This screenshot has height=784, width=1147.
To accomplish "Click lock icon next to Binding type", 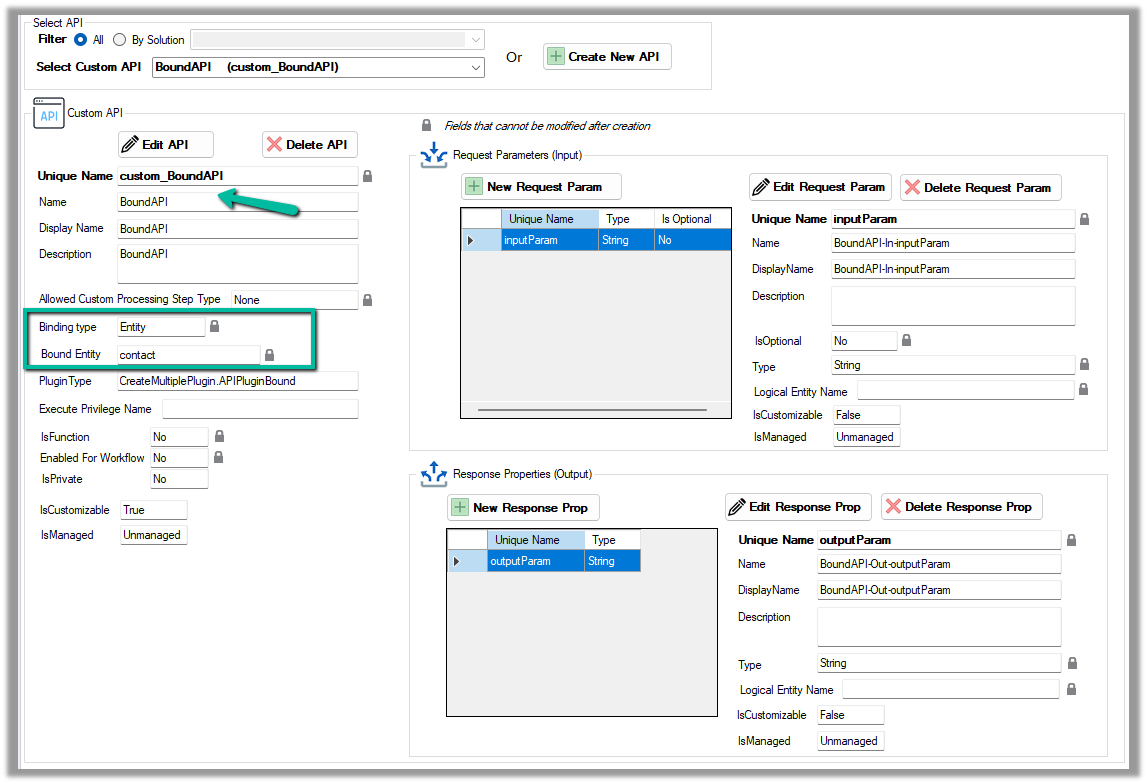I will [x=214, y=327].
